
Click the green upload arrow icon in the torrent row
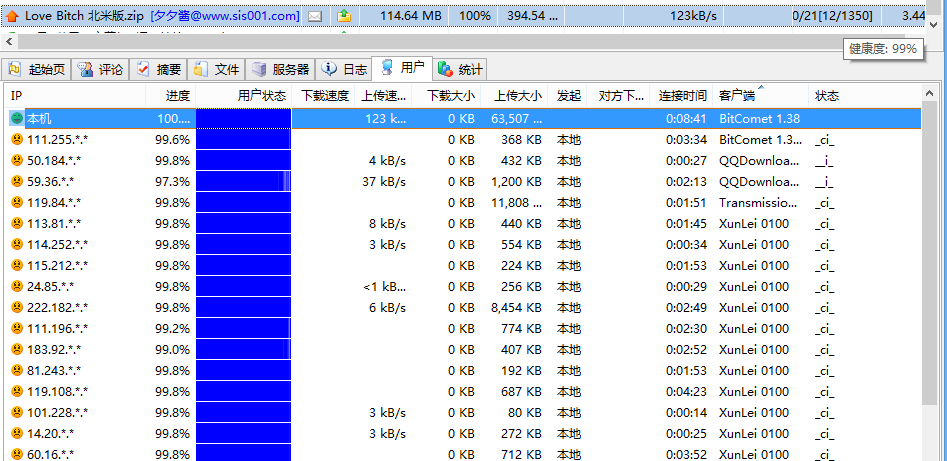[345, 16]
